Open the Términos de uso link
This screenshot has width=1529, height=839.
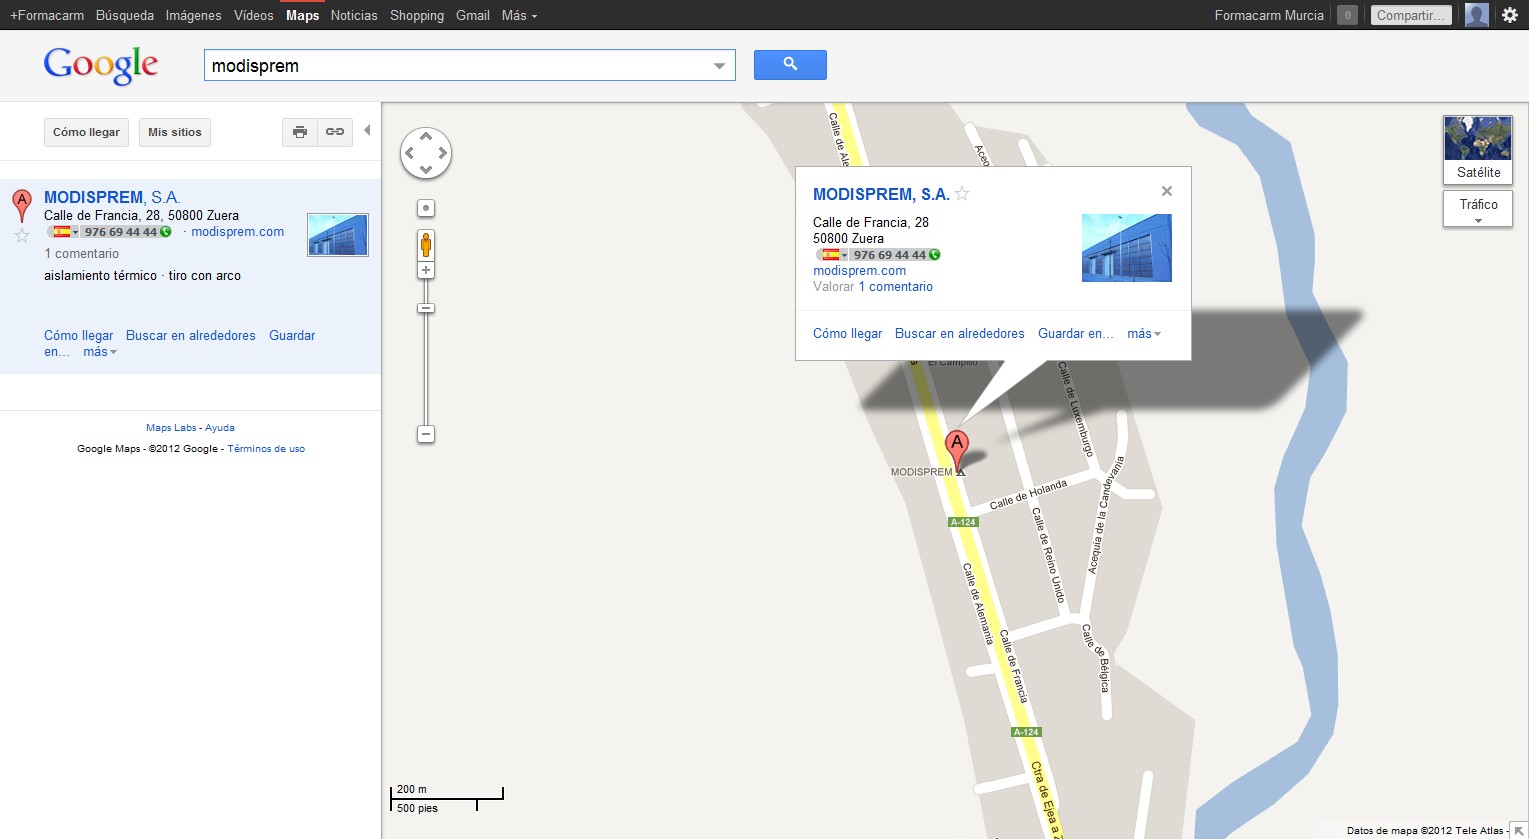pos(266,449)
